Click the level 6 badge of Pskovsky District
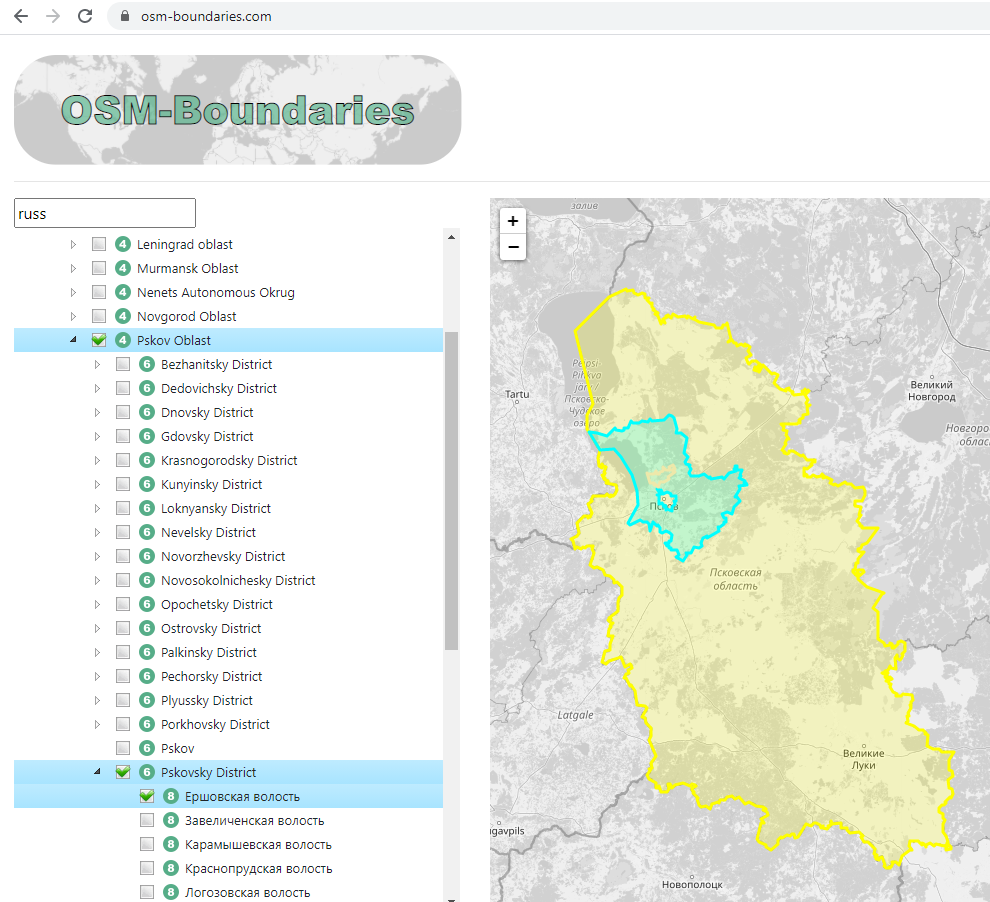 tap(146, 772)
